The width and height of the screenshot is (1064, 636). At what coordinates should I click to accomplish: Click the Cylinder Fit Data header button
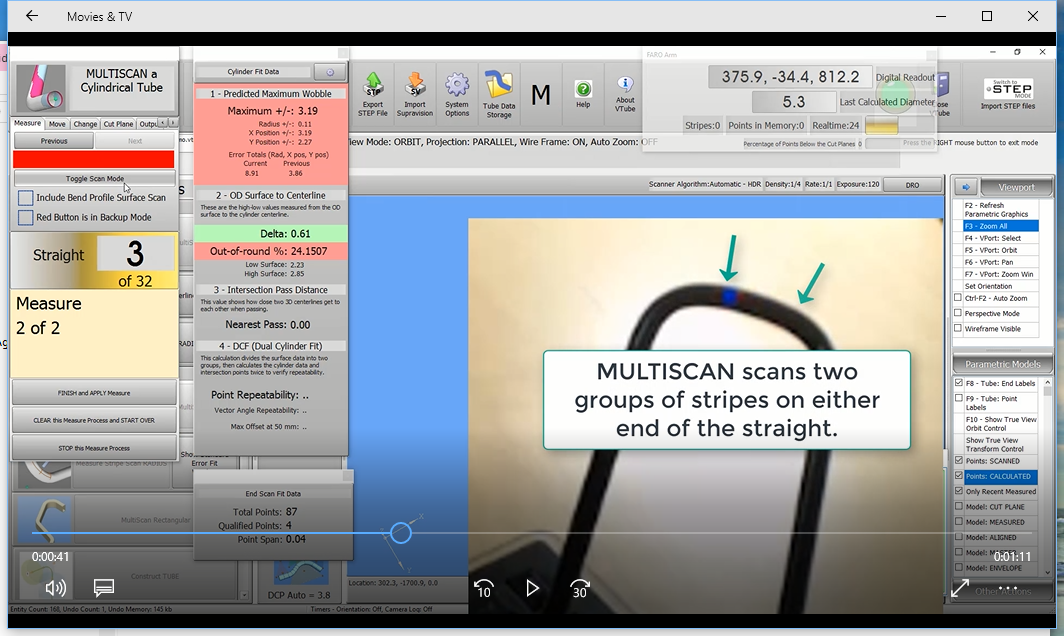(253, 72)
